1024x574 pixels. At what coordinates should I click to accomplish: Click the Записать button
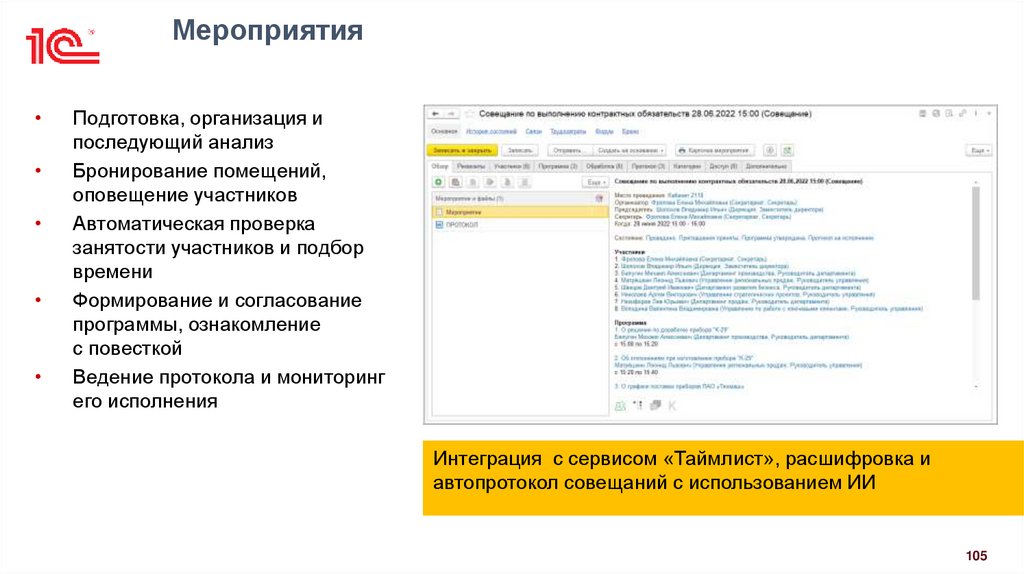(x=520, y=150)
